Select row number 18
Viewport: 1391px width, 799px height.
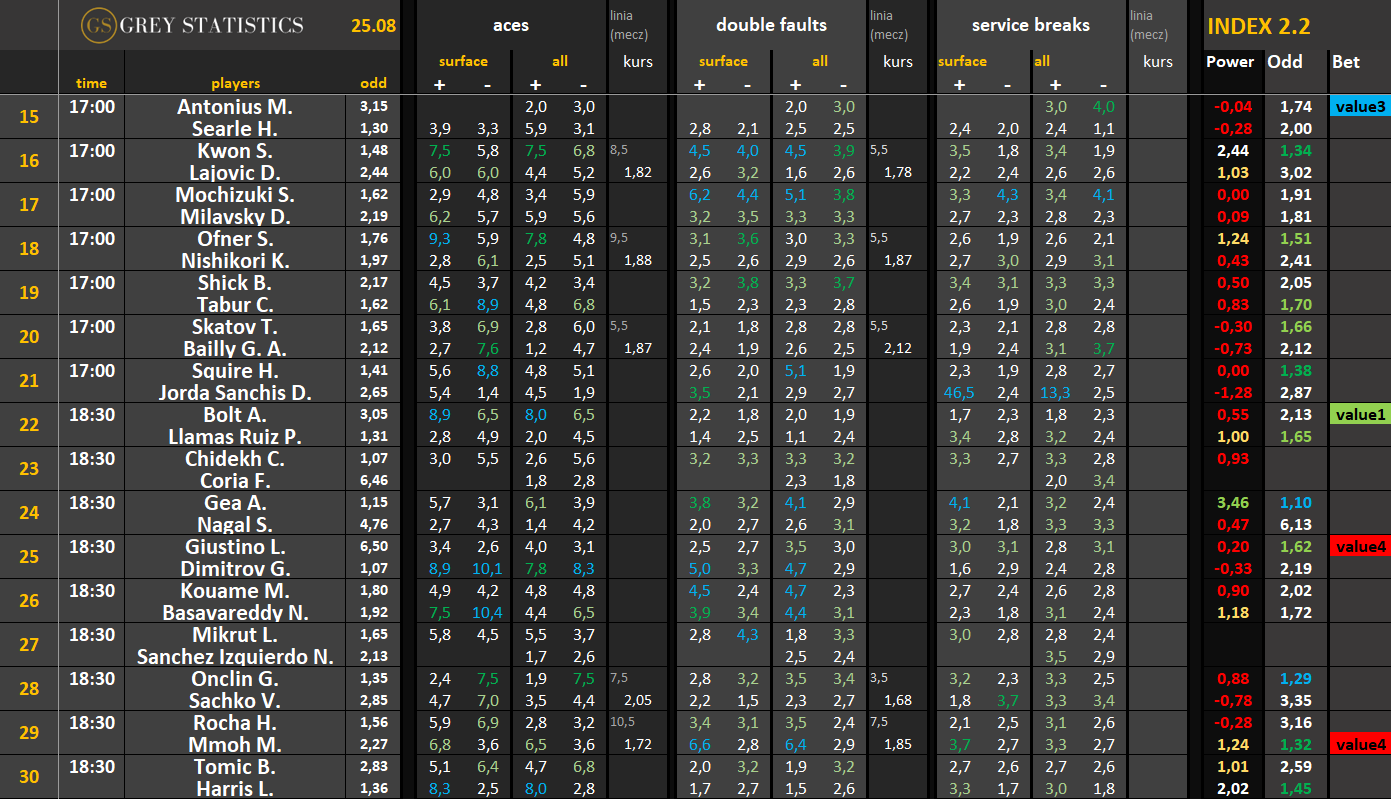pos(29,249)
